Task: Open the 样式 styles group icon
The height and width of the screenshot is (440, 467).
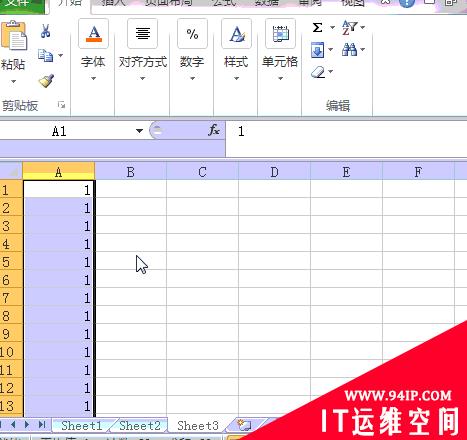Action: 236,34
